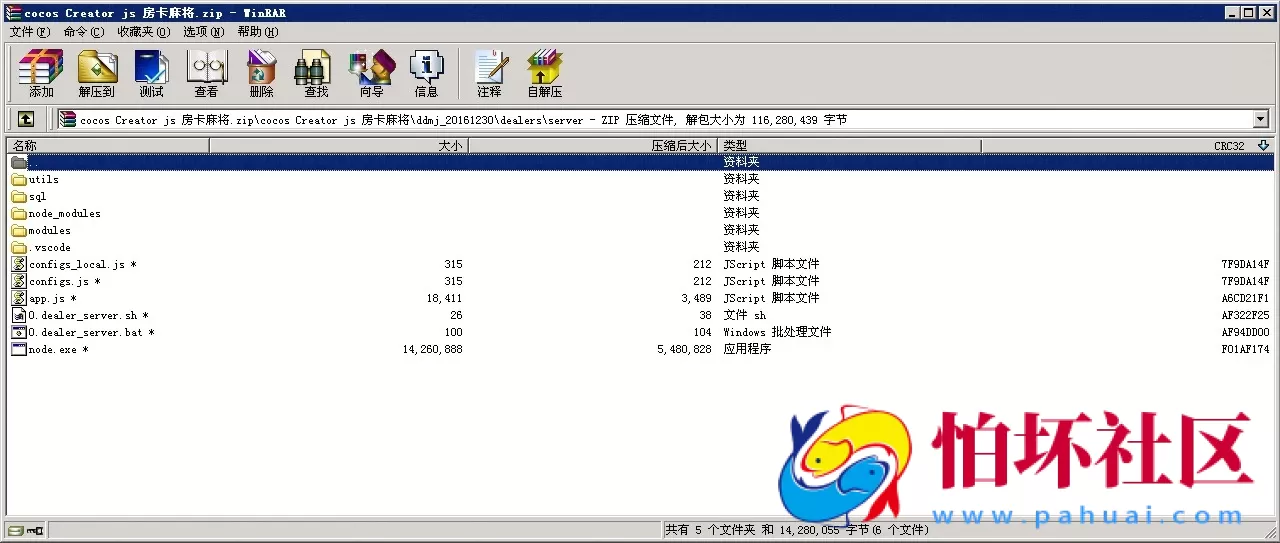Click the WinRAR title bar app icon
This screenshot has height=543, width=1280.
[x=13, y=13]
